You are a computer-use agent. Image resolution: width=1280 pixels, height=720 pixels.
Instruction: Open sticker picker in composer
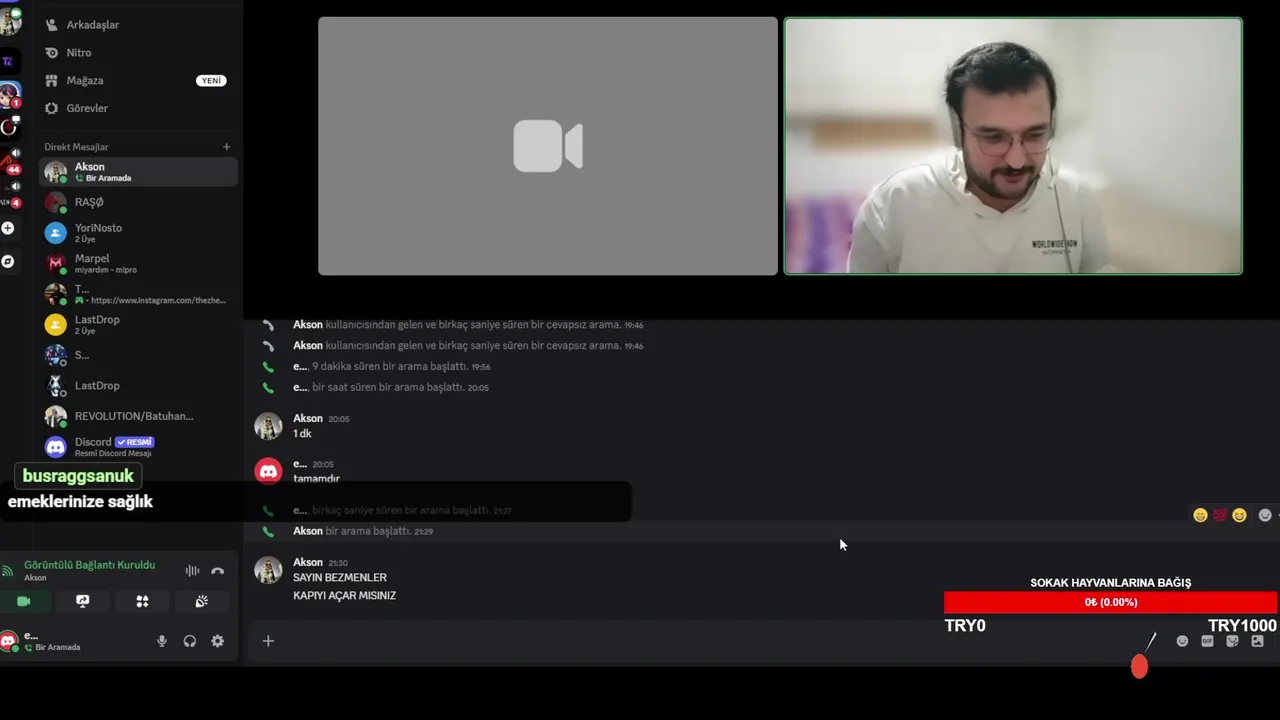pos(1232,641)
